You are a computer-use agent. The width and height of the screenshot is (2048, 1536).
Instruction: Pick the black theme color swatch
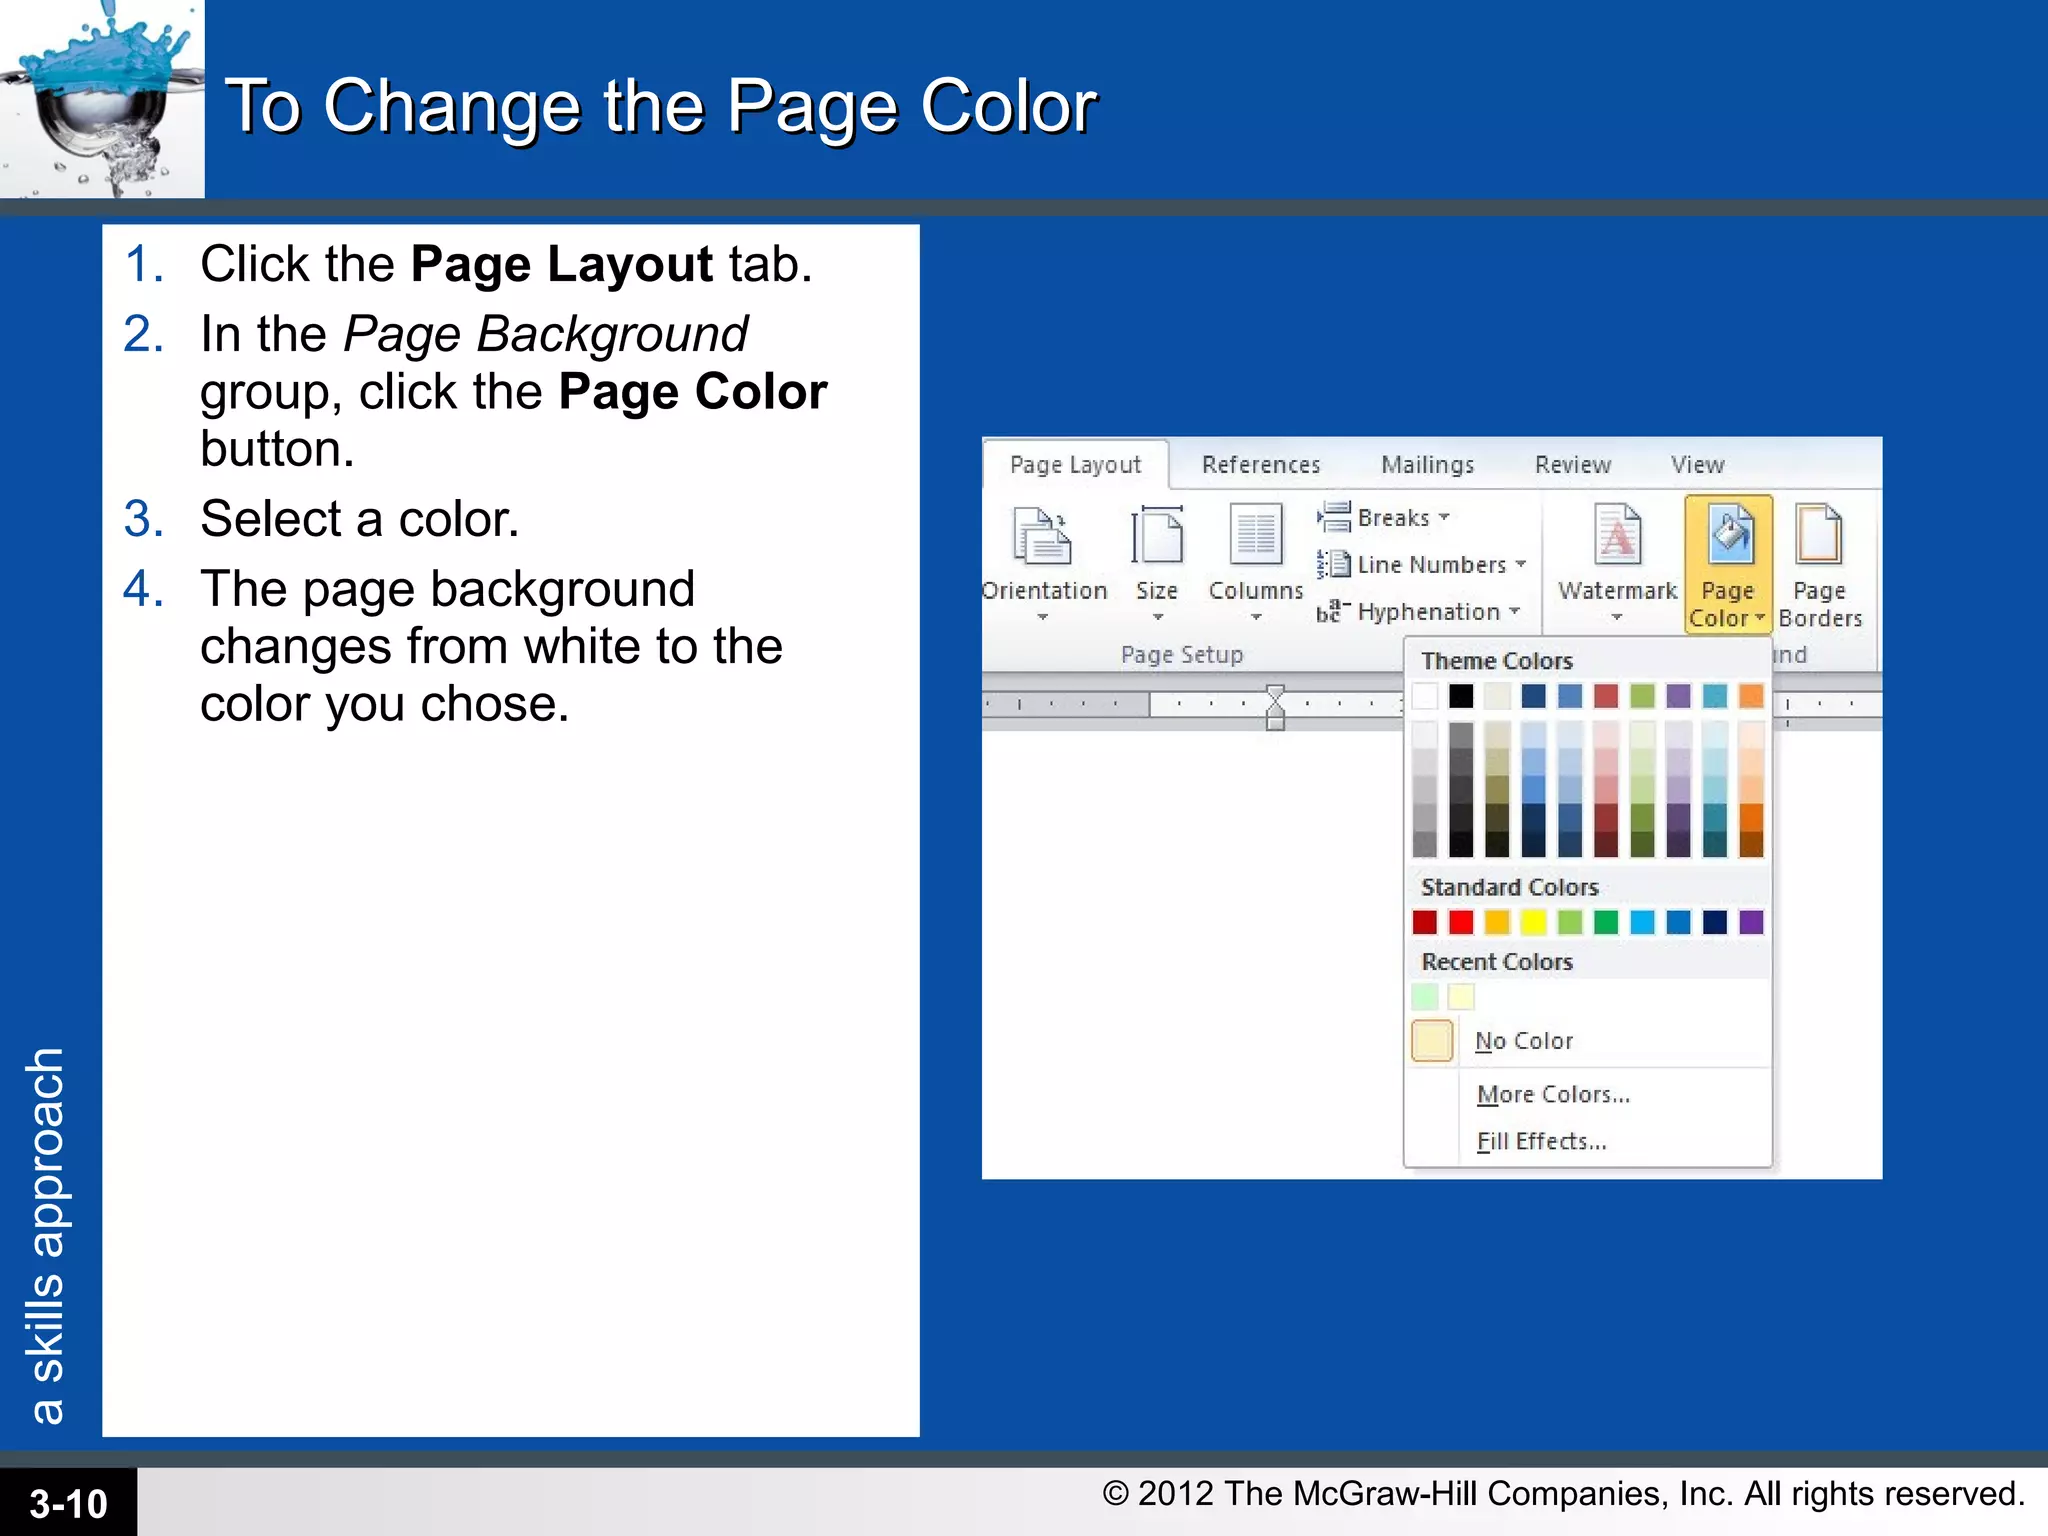(x=1461, y=696)
